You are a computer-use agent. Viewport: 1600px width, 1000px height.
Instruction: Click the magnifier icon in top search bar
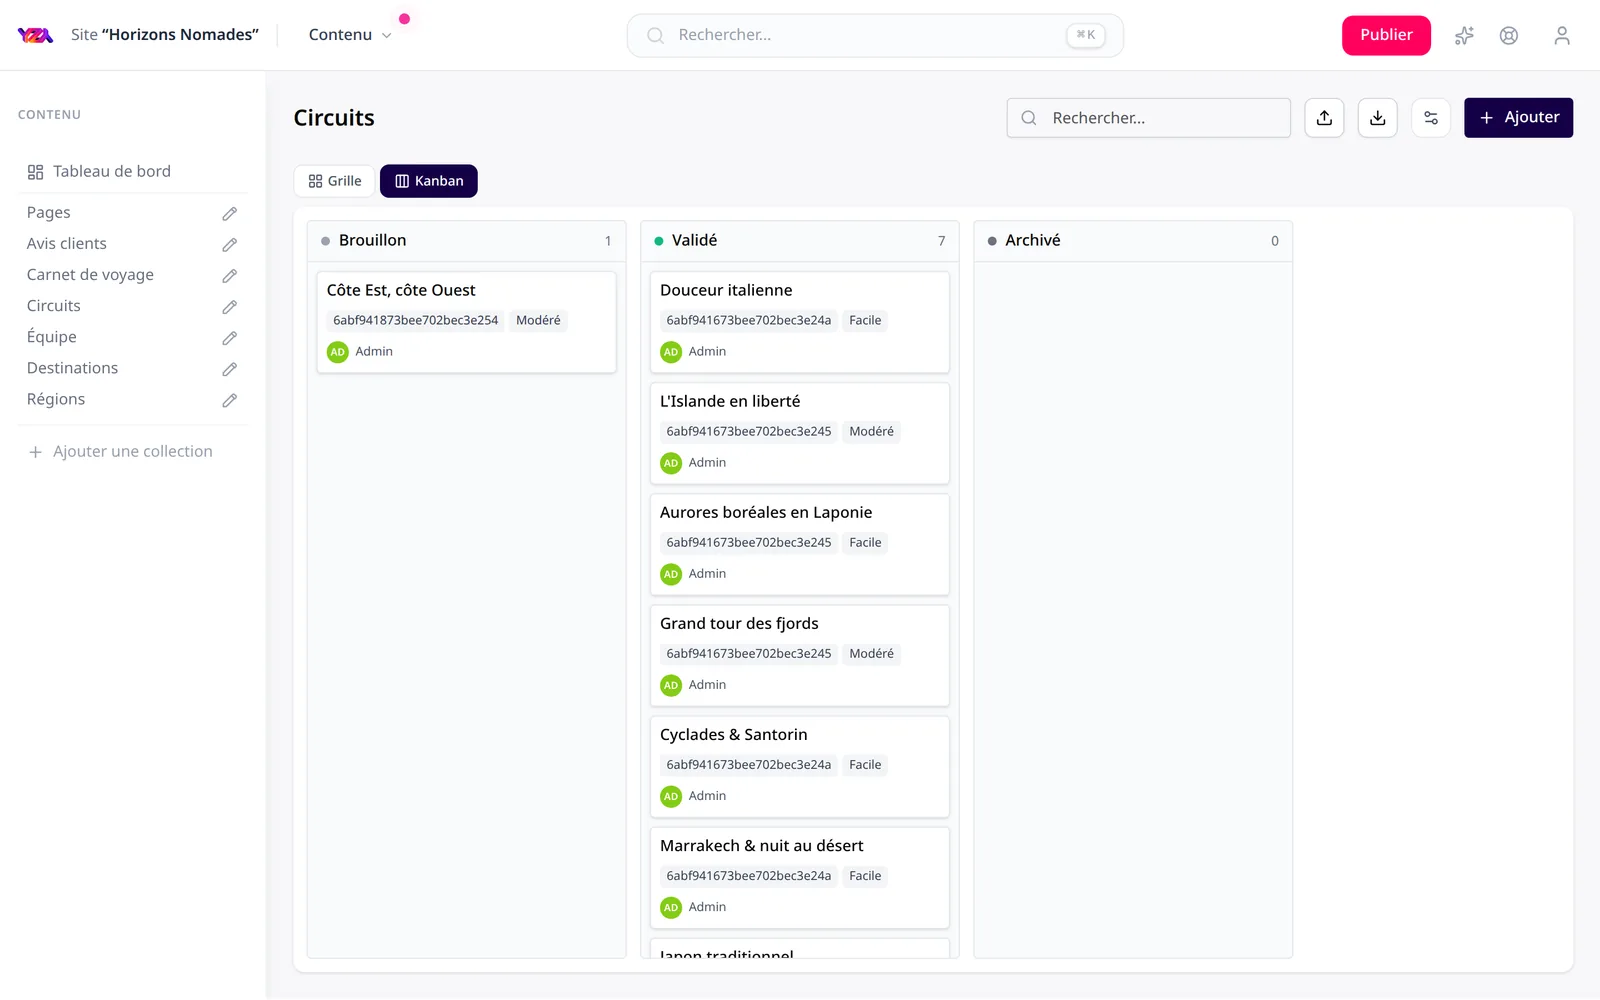(x=655, y=36)
